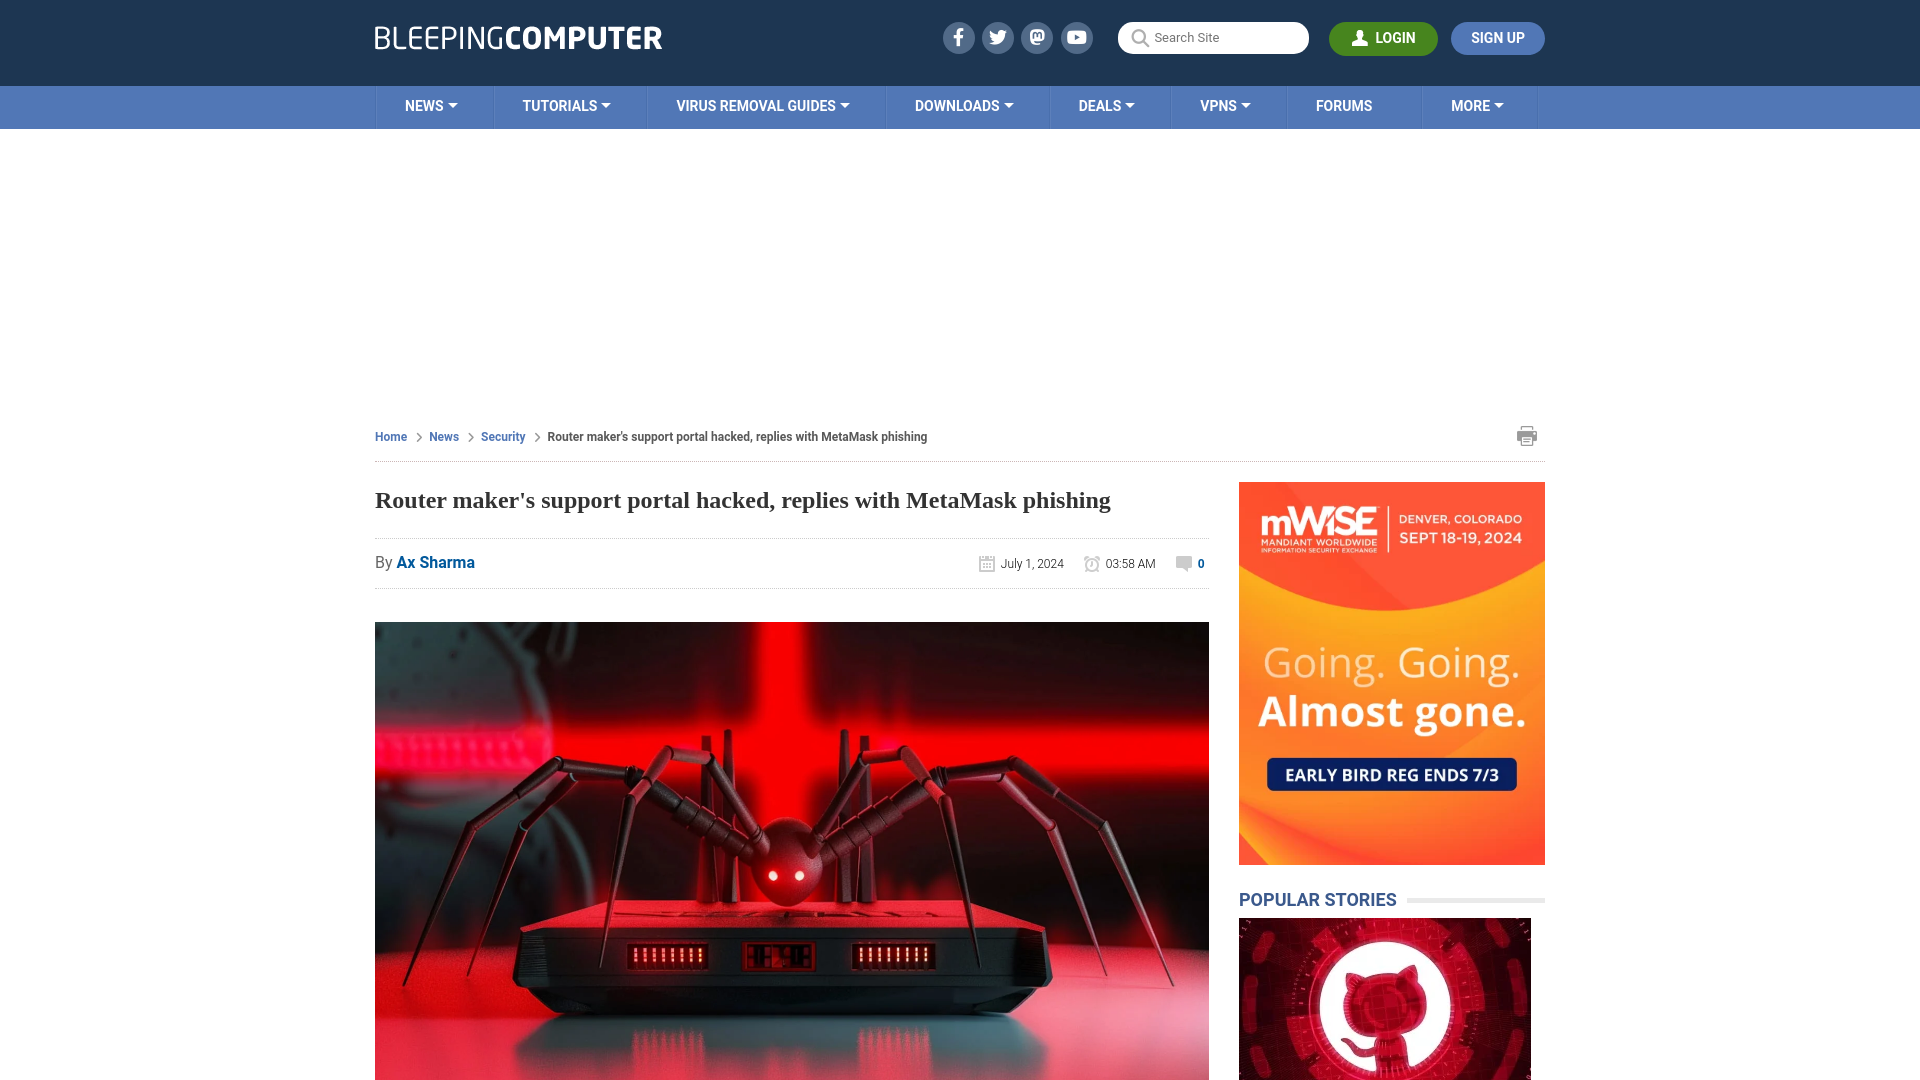Click the search magnifier icon
The width and height of the screenshot is (1920, 1080).
pyautogui.click(x=1137, y=38)
